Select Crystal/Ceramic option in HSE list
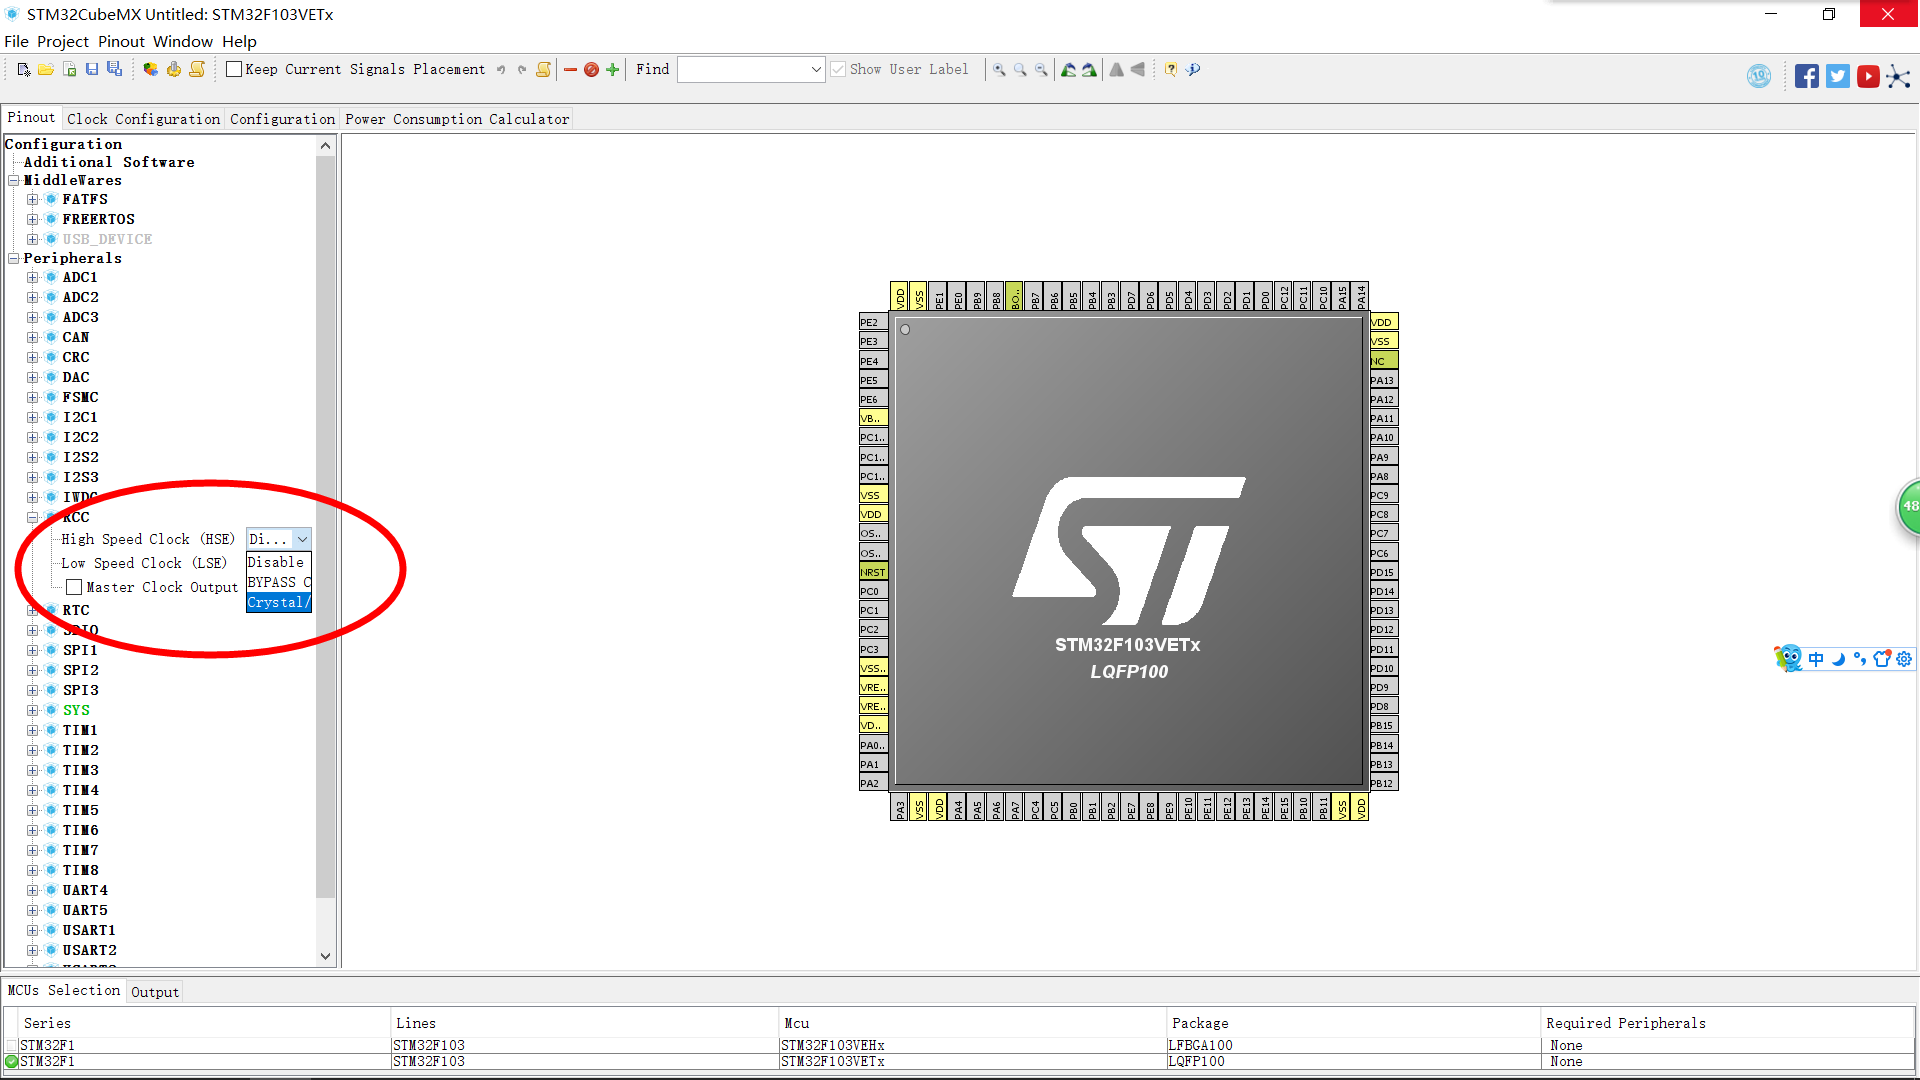Image resolution: width=1920 pixels, height=1080 pixels. (279, 603)
